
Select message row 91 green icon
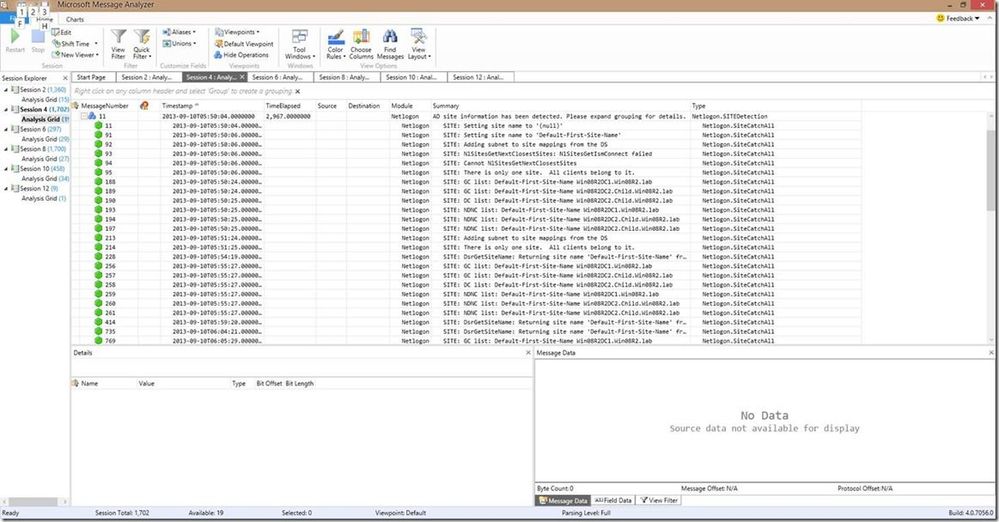click(99, 134)
